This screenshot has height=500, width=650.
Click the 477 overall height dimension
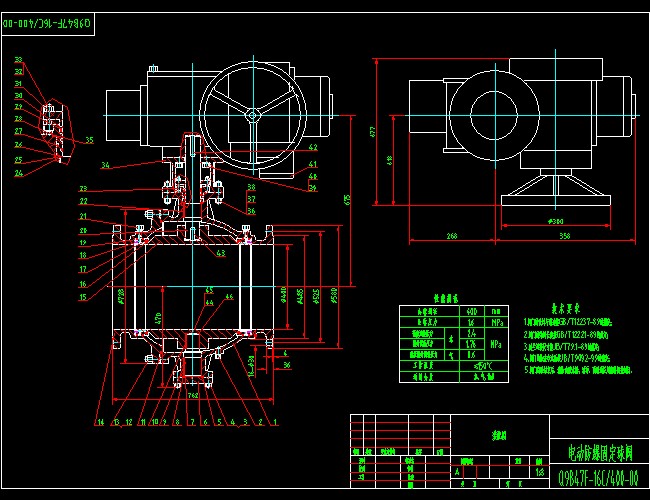[x=373, y=132]
